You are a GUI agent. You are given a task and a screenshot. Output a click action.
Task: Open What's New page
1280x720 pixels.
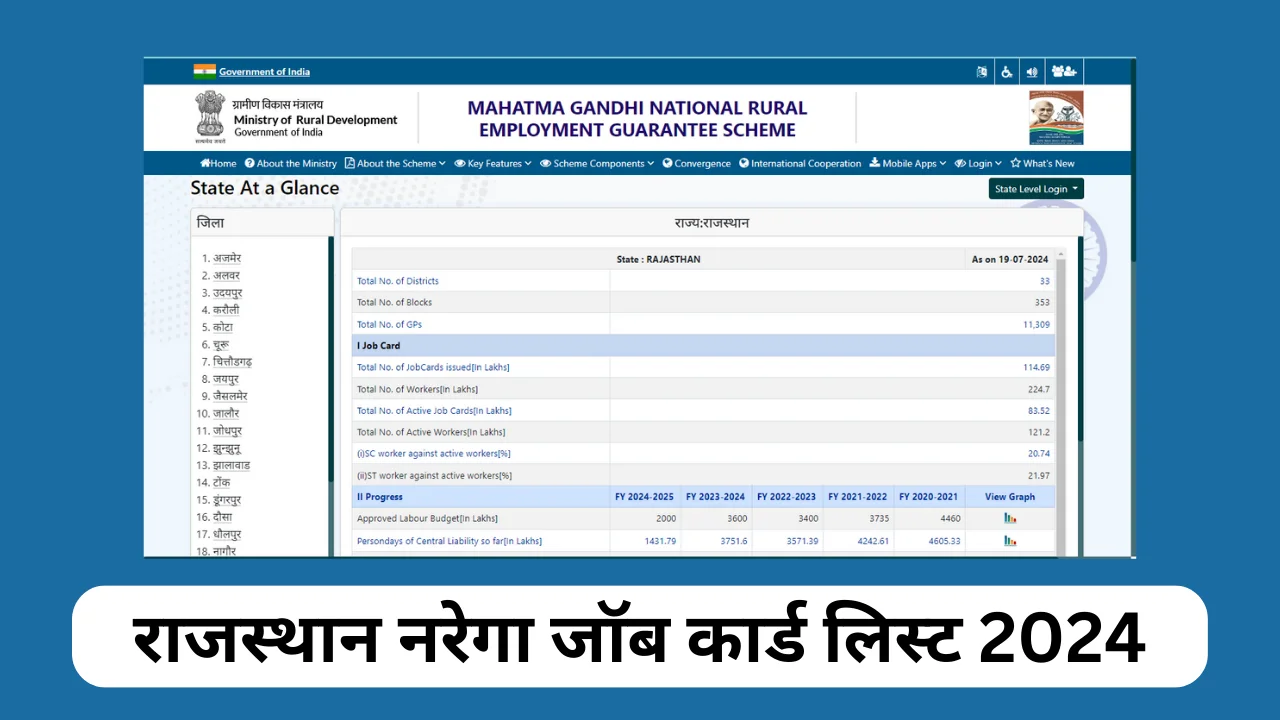click(1042, 163)
